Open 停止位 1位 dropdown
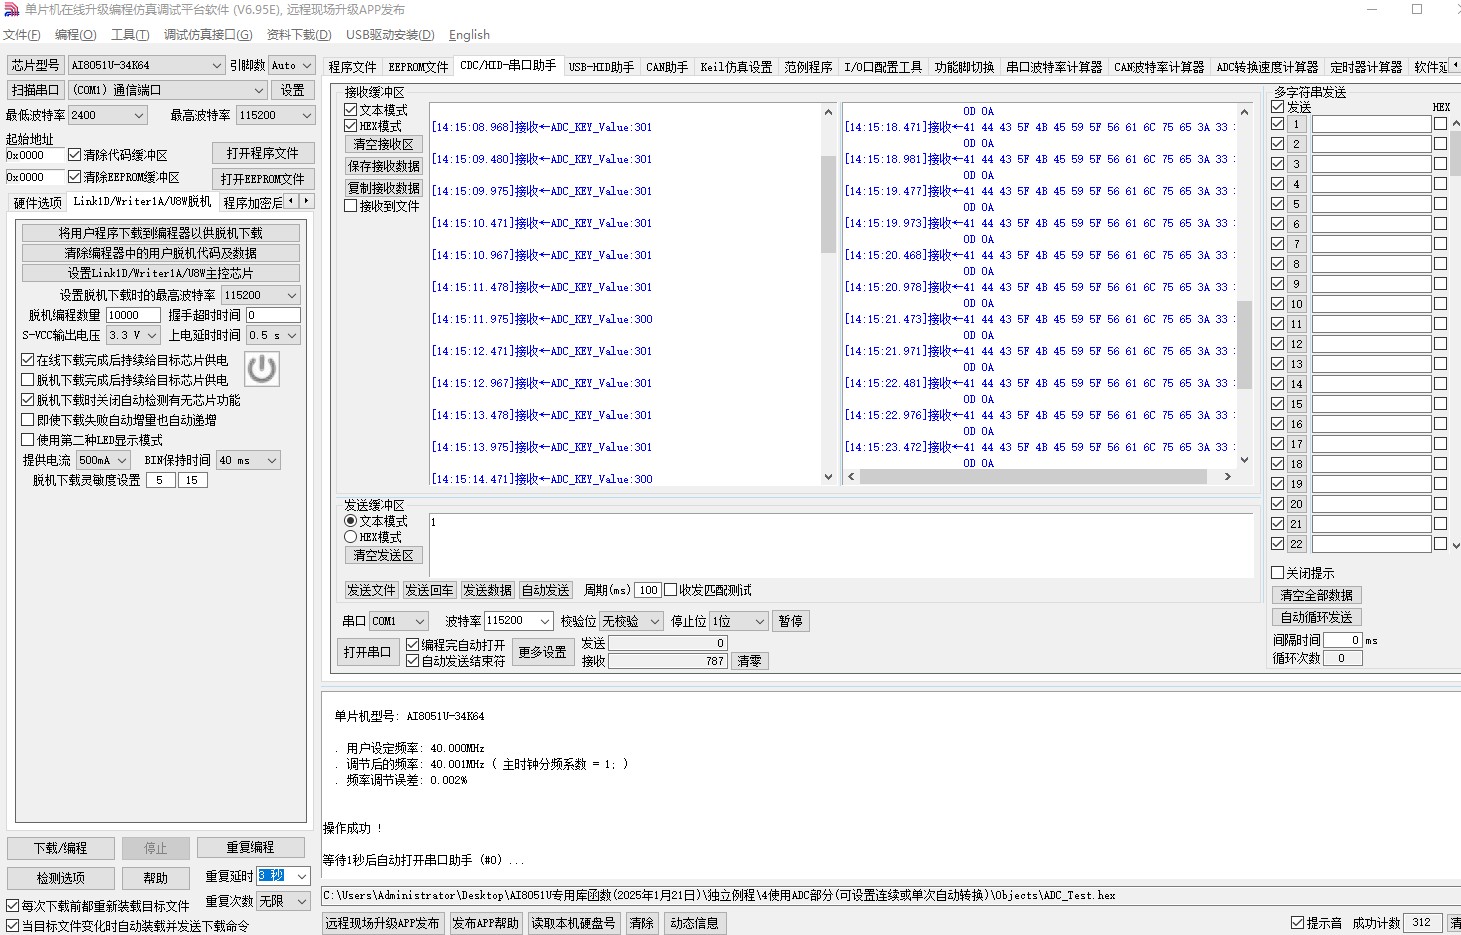Viewport: 1461px width, 935px height. [739, 621]
